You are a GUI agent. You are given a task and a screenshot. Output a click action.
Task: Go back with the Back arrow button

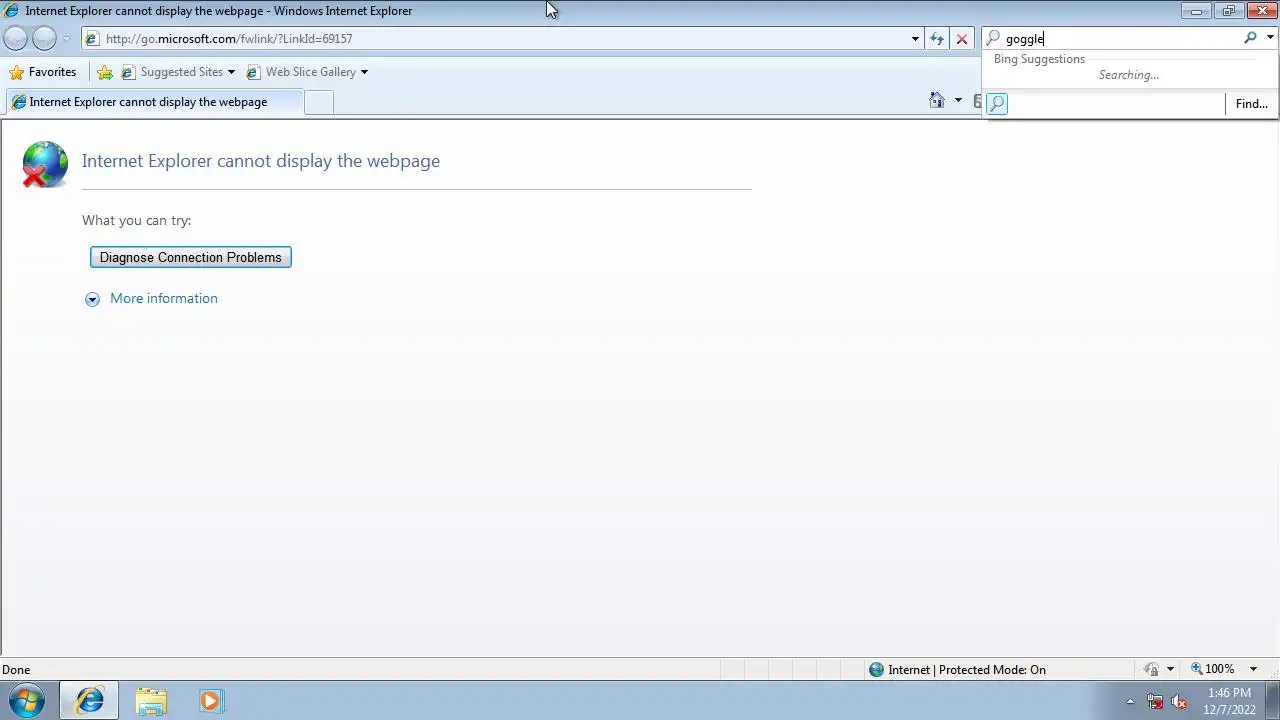pyautogui.click(x=15, y=39)
